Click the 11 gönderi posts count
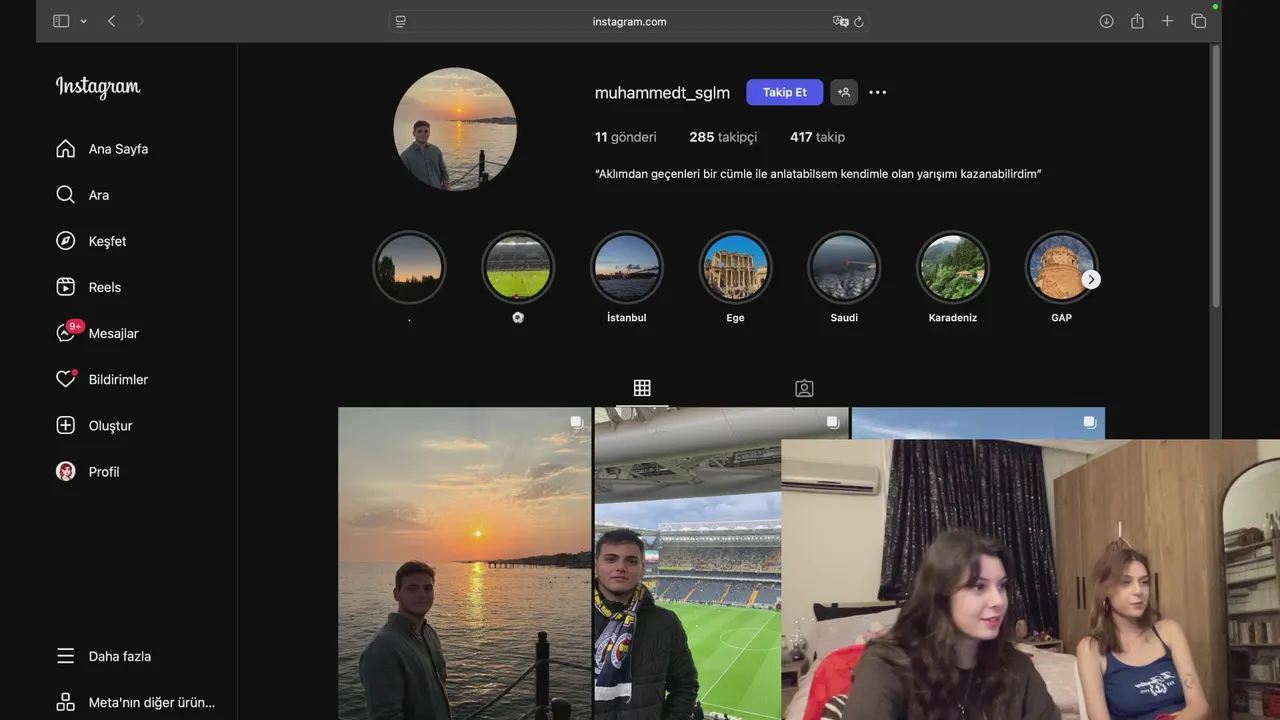Image resolution: width=1280 pixels, height=720 pixels. click(626, 137)
